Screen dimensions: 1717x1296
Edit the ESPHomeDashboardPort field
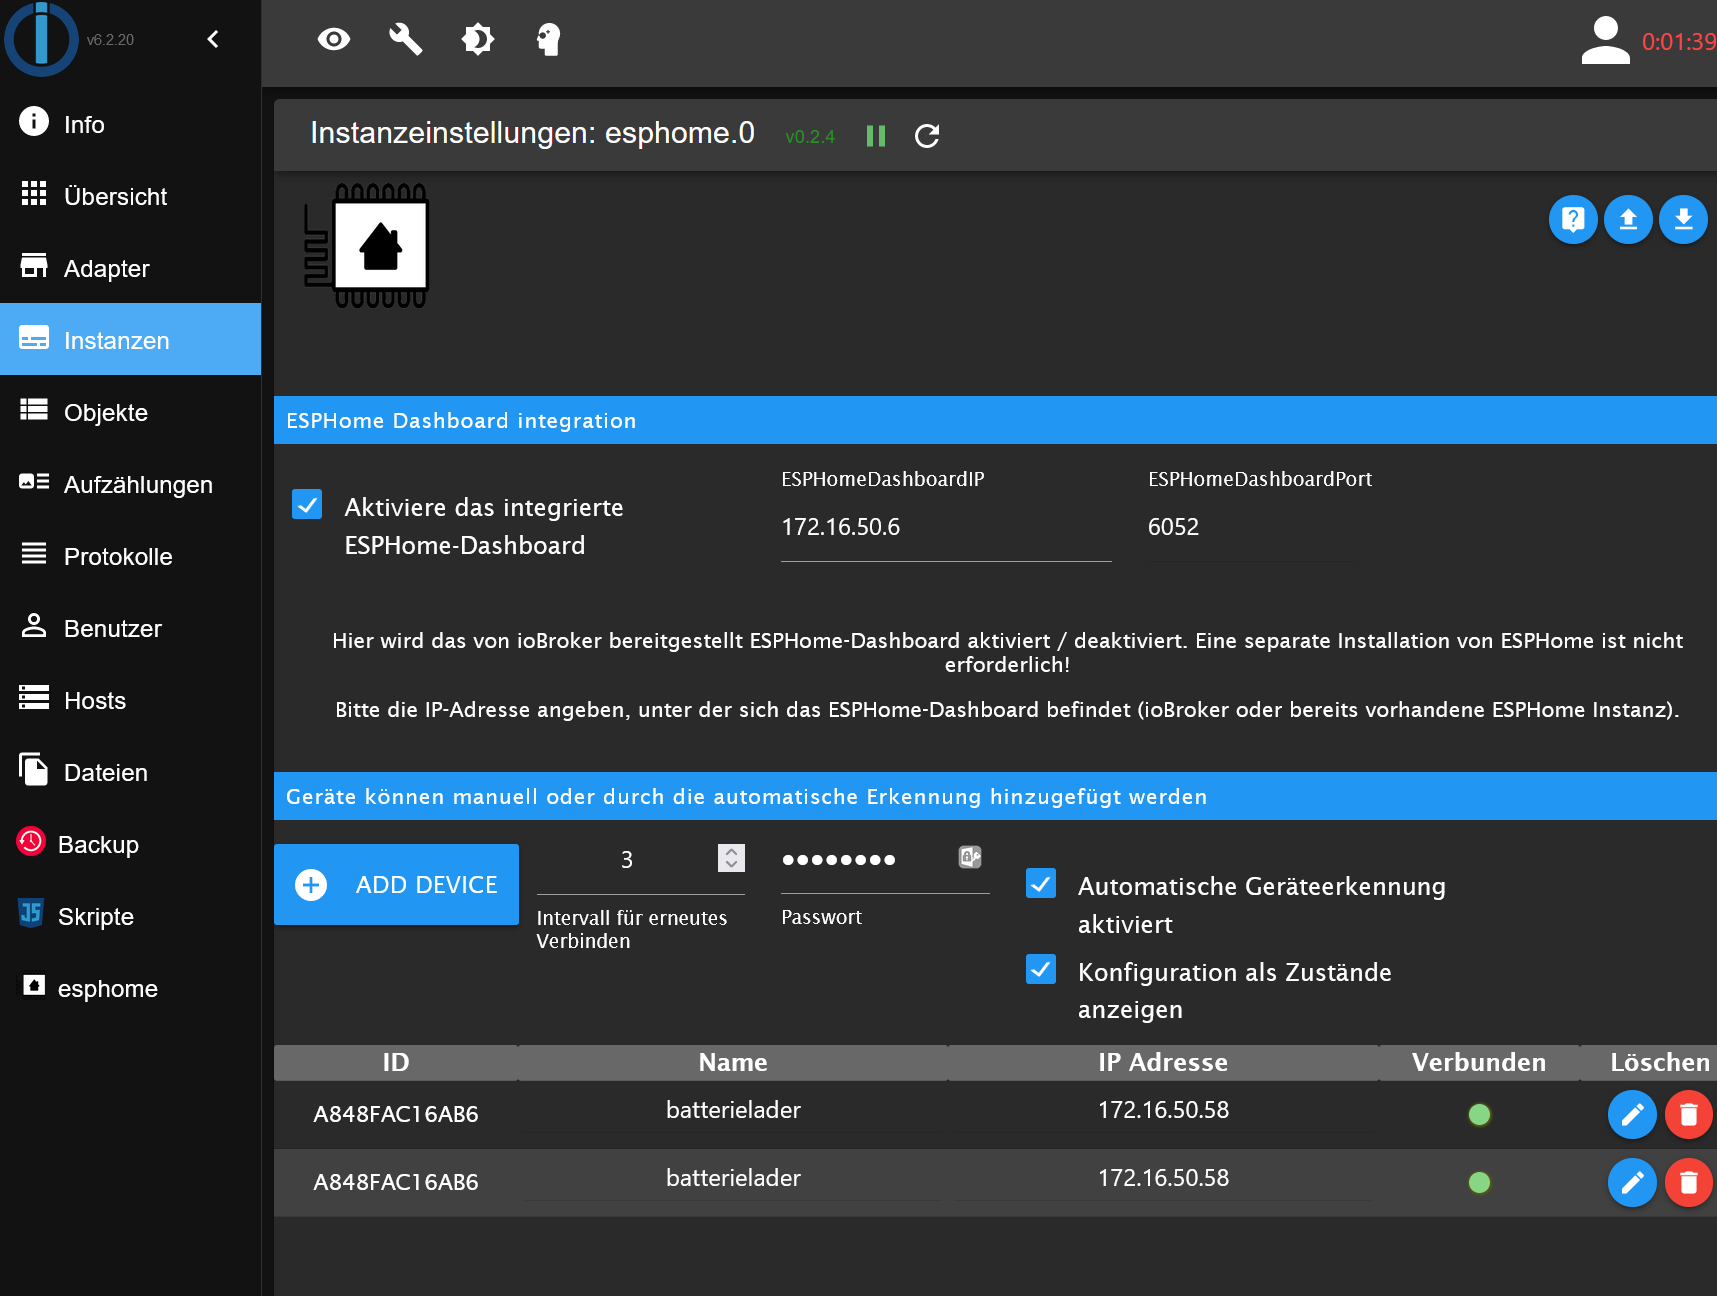pyautogui.click(x=1250, y=527)
